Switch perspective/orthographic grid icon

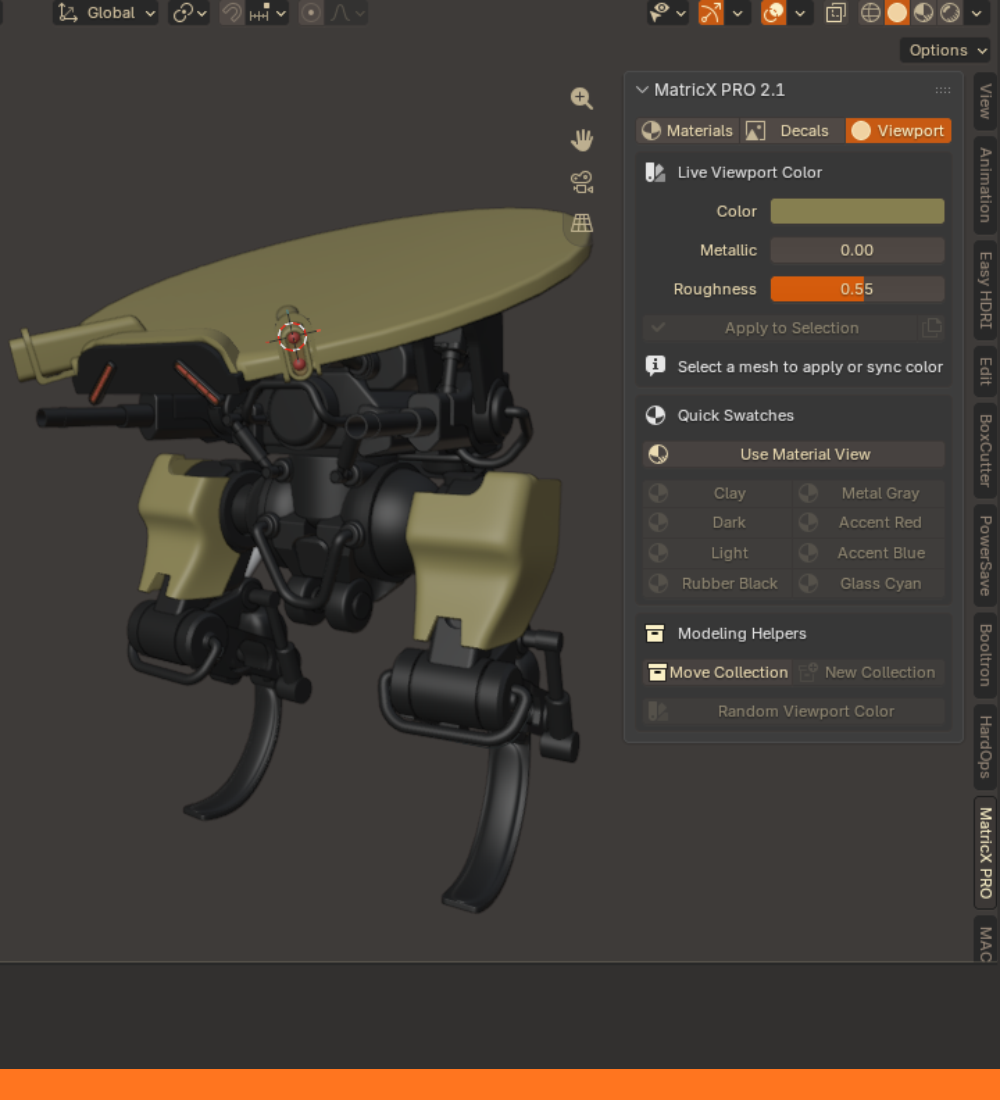coord(582,223)
